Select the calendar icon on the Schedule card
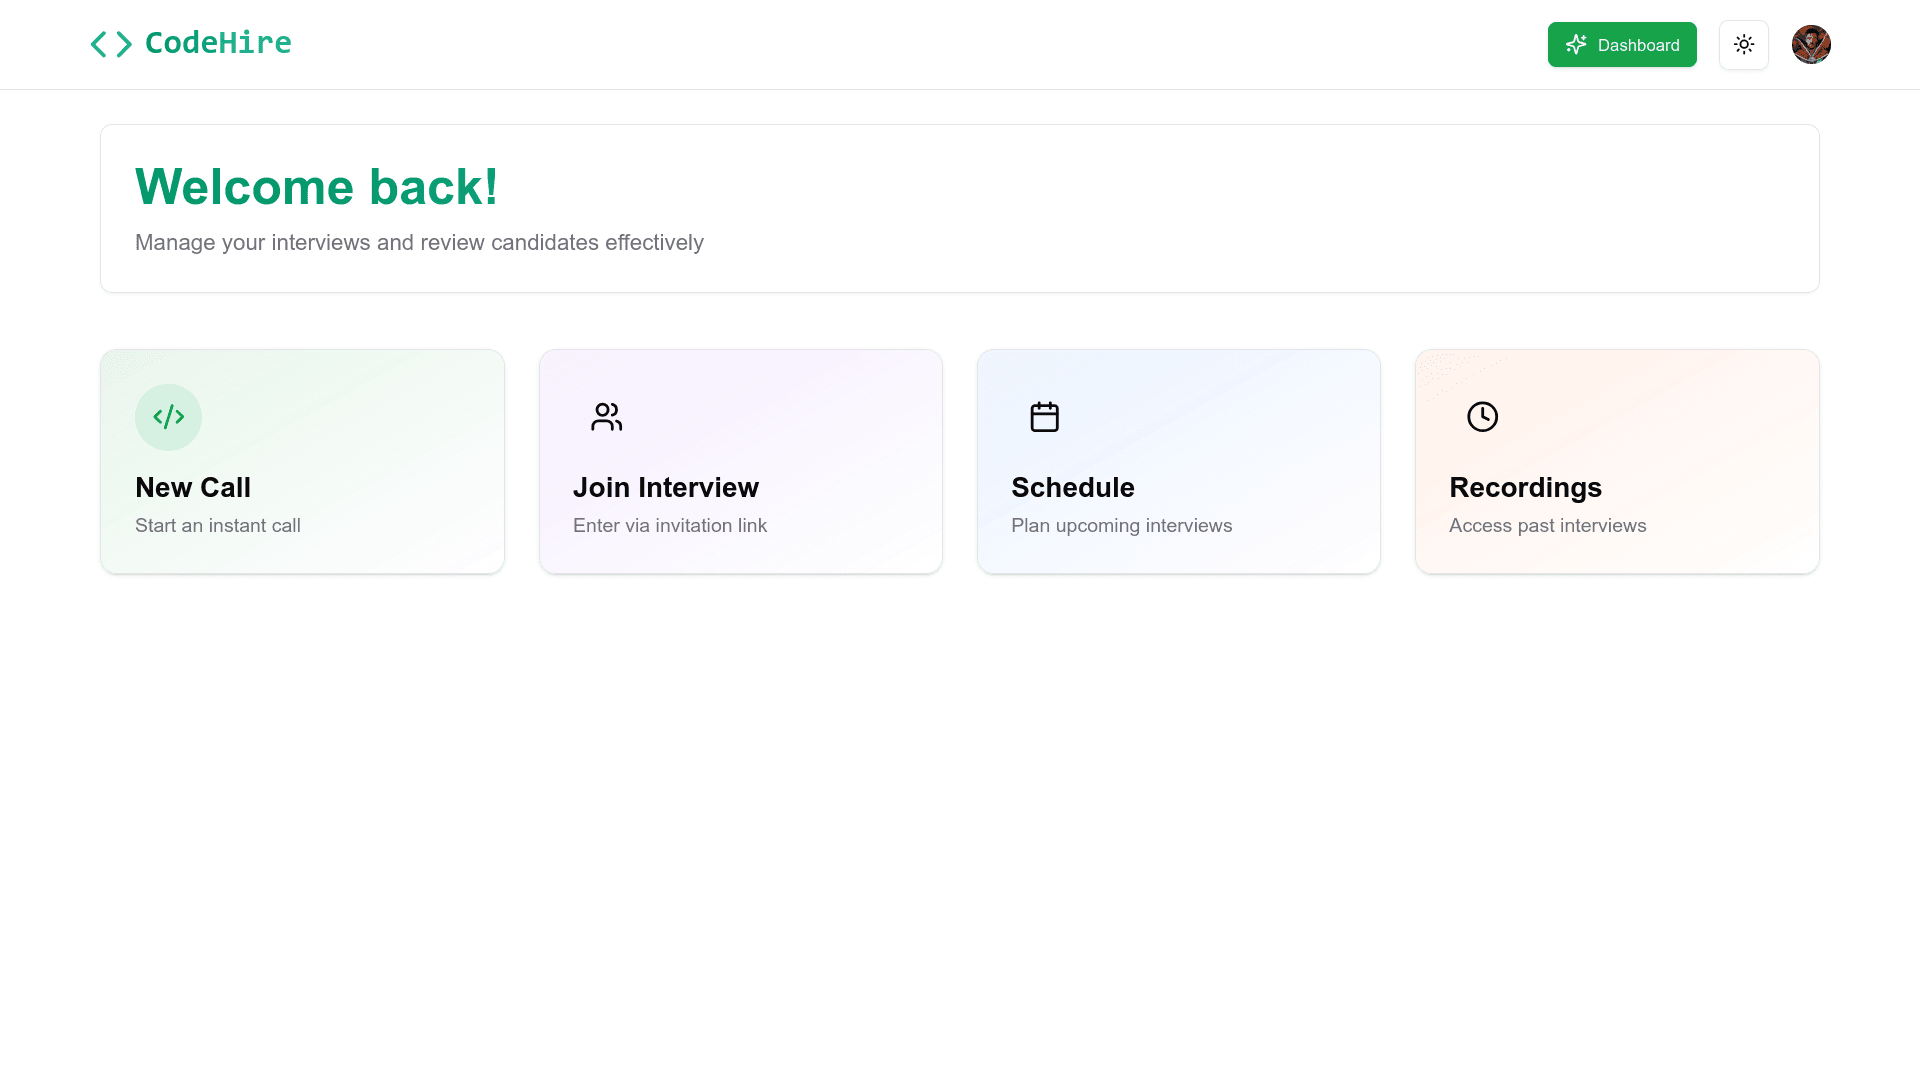The width and height of the screenshot is (1920, 1080). click(1044, 417)
